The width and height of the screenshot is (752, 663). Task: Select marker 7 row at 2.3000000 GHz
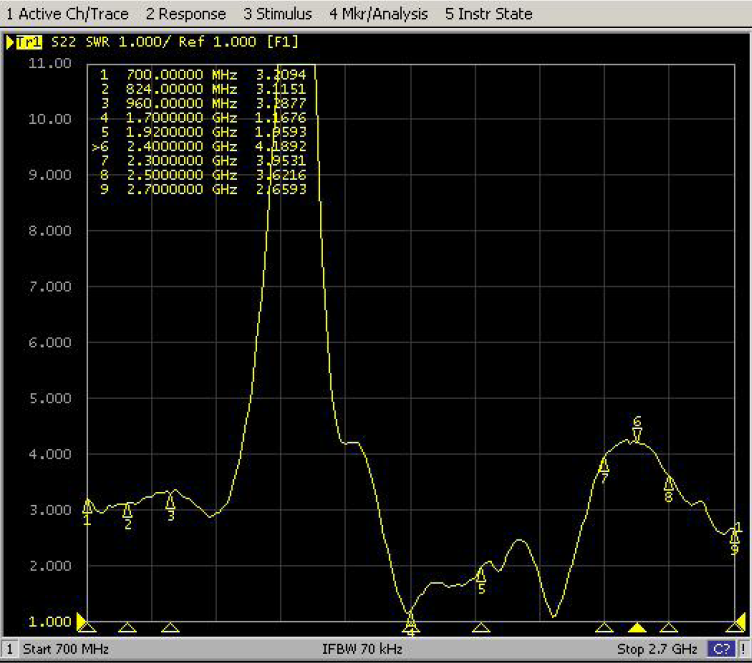pyautogui.click(x=203, y=161)
